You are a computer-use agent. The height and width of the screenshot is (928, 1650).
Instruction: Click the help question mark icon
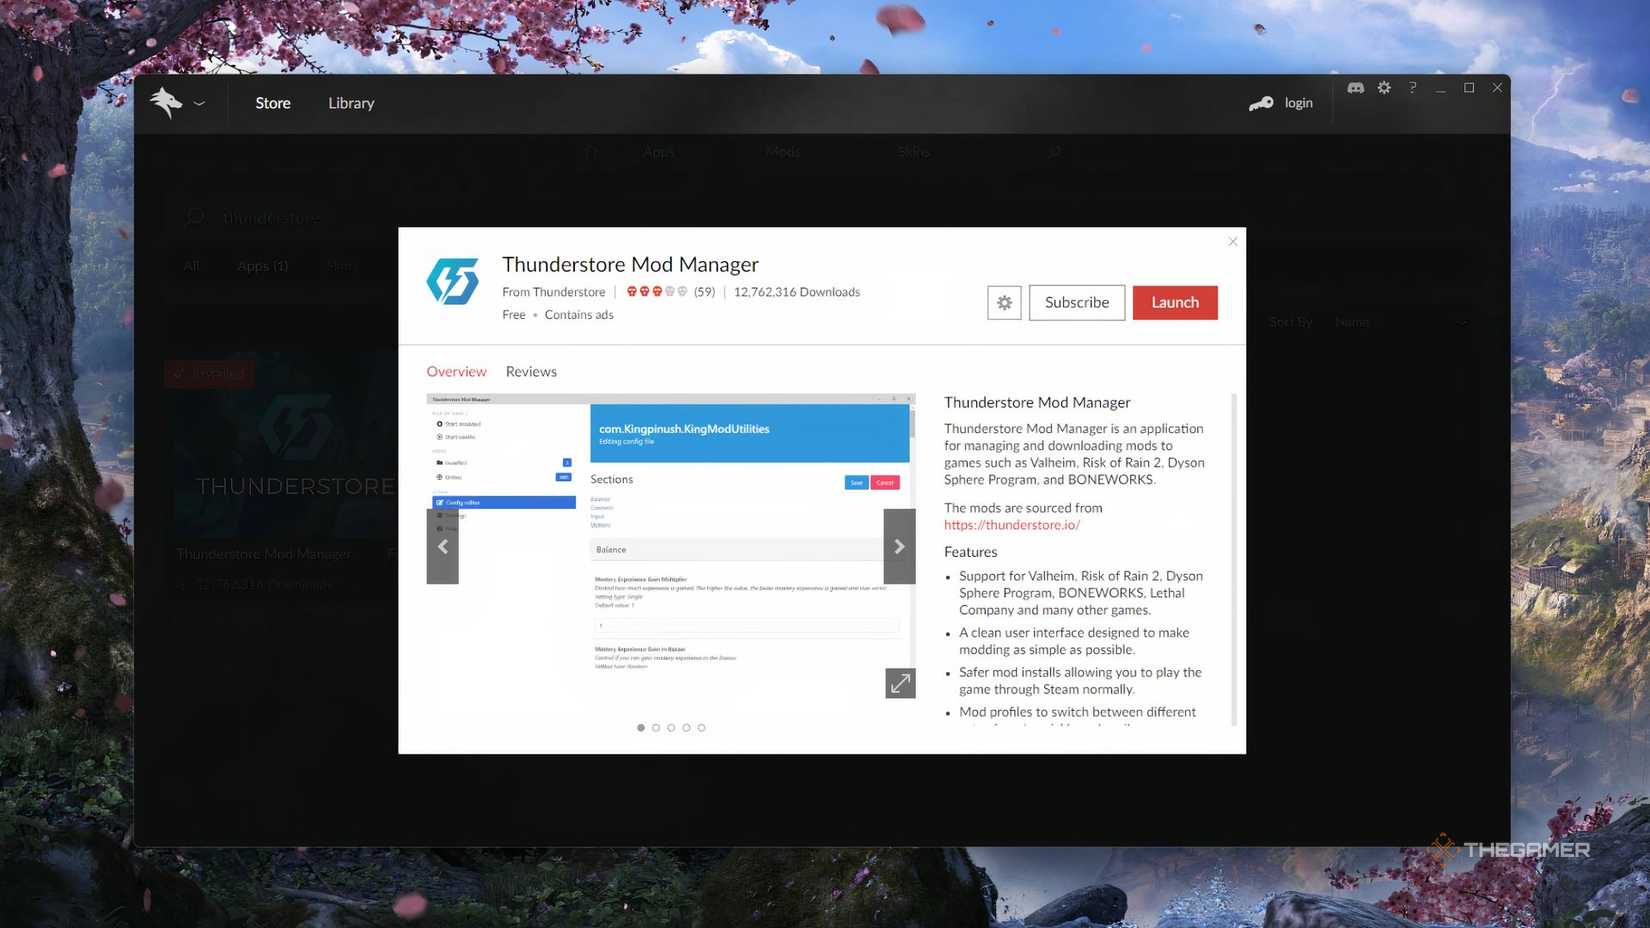(1412, 88)
